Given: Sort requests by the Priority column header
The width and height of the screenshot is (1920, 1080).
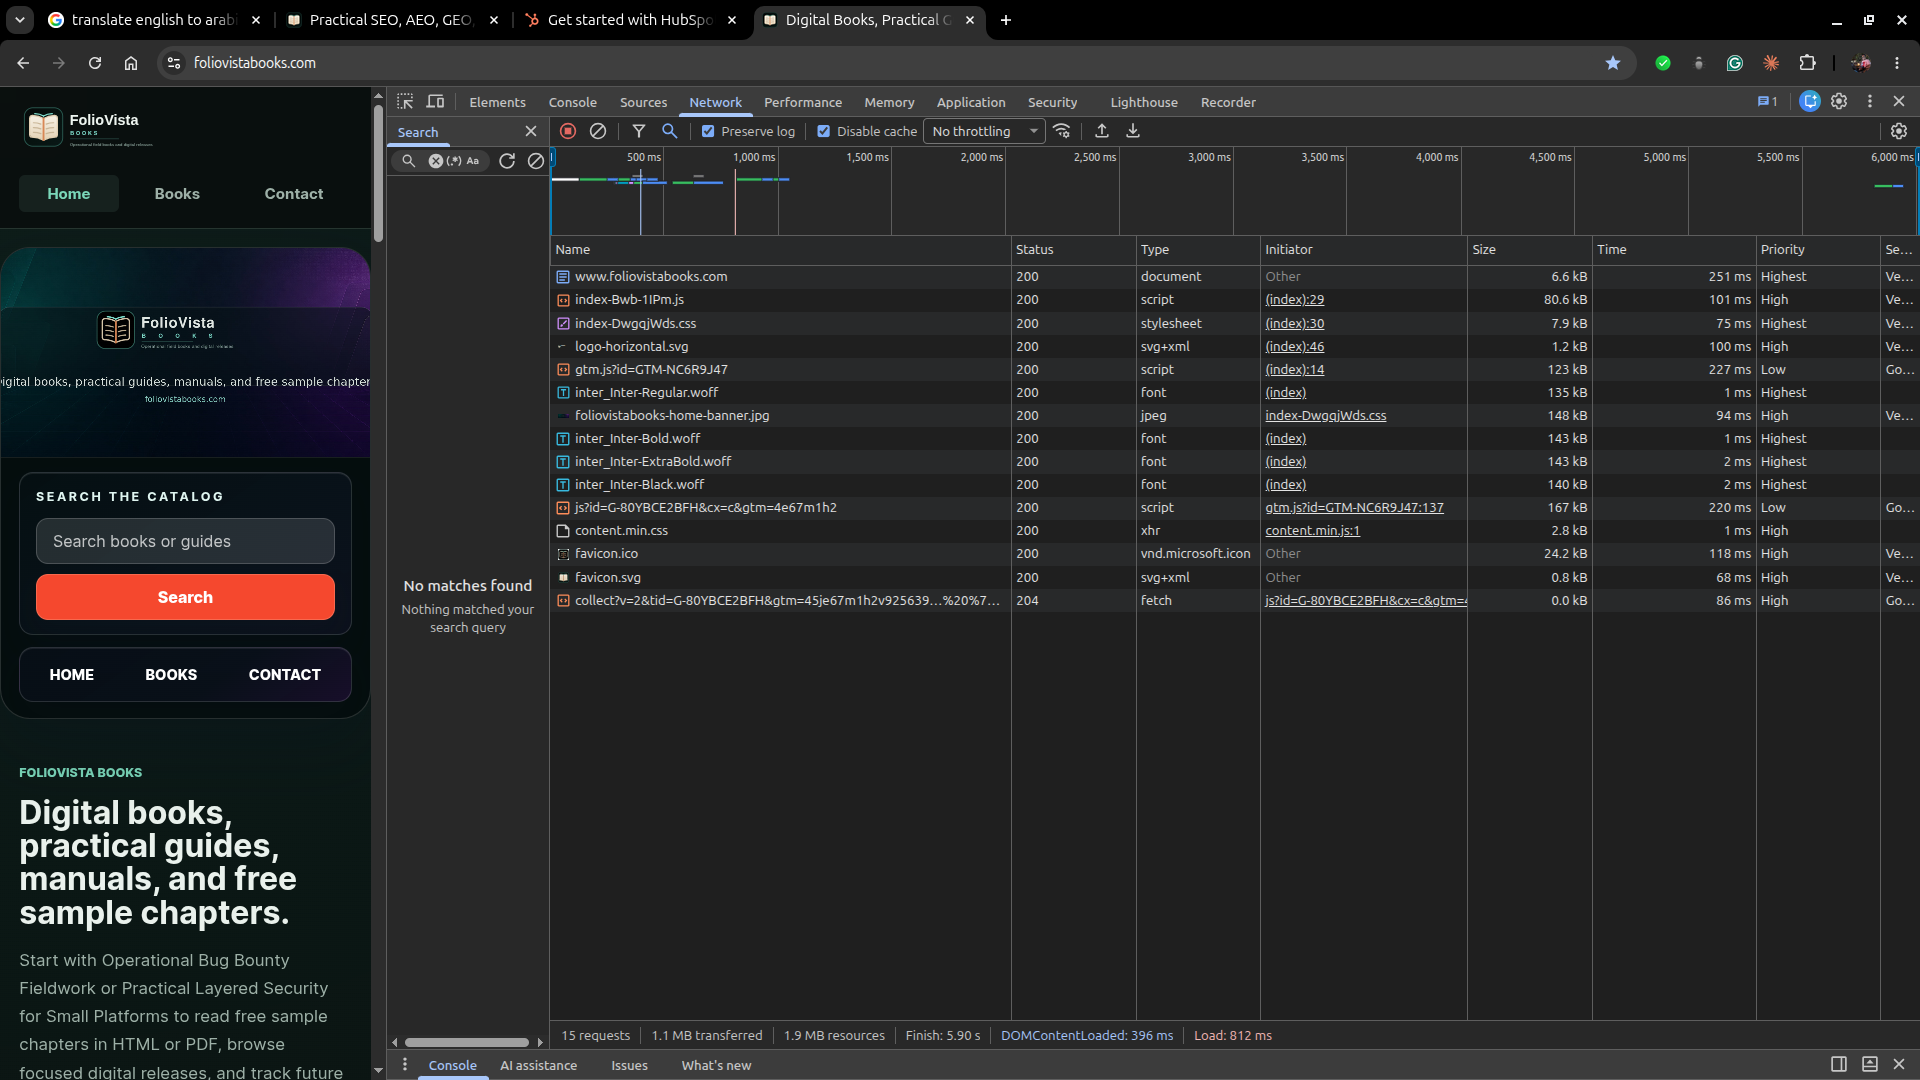Looking at the screenshot, I should (1818, 250).
